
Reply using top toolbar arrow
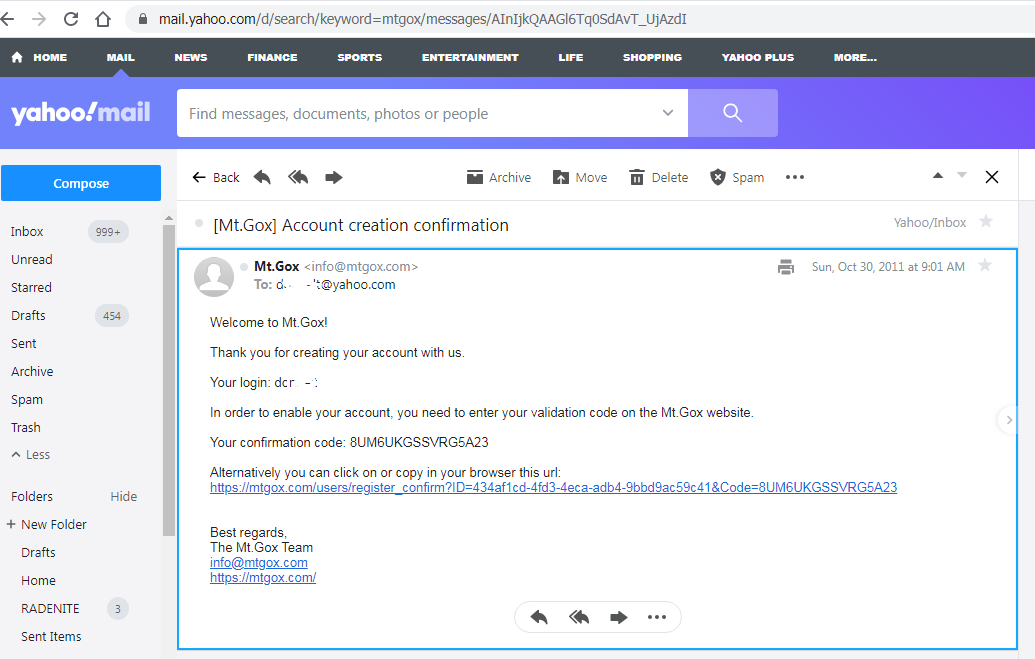[x=262, y=177]
